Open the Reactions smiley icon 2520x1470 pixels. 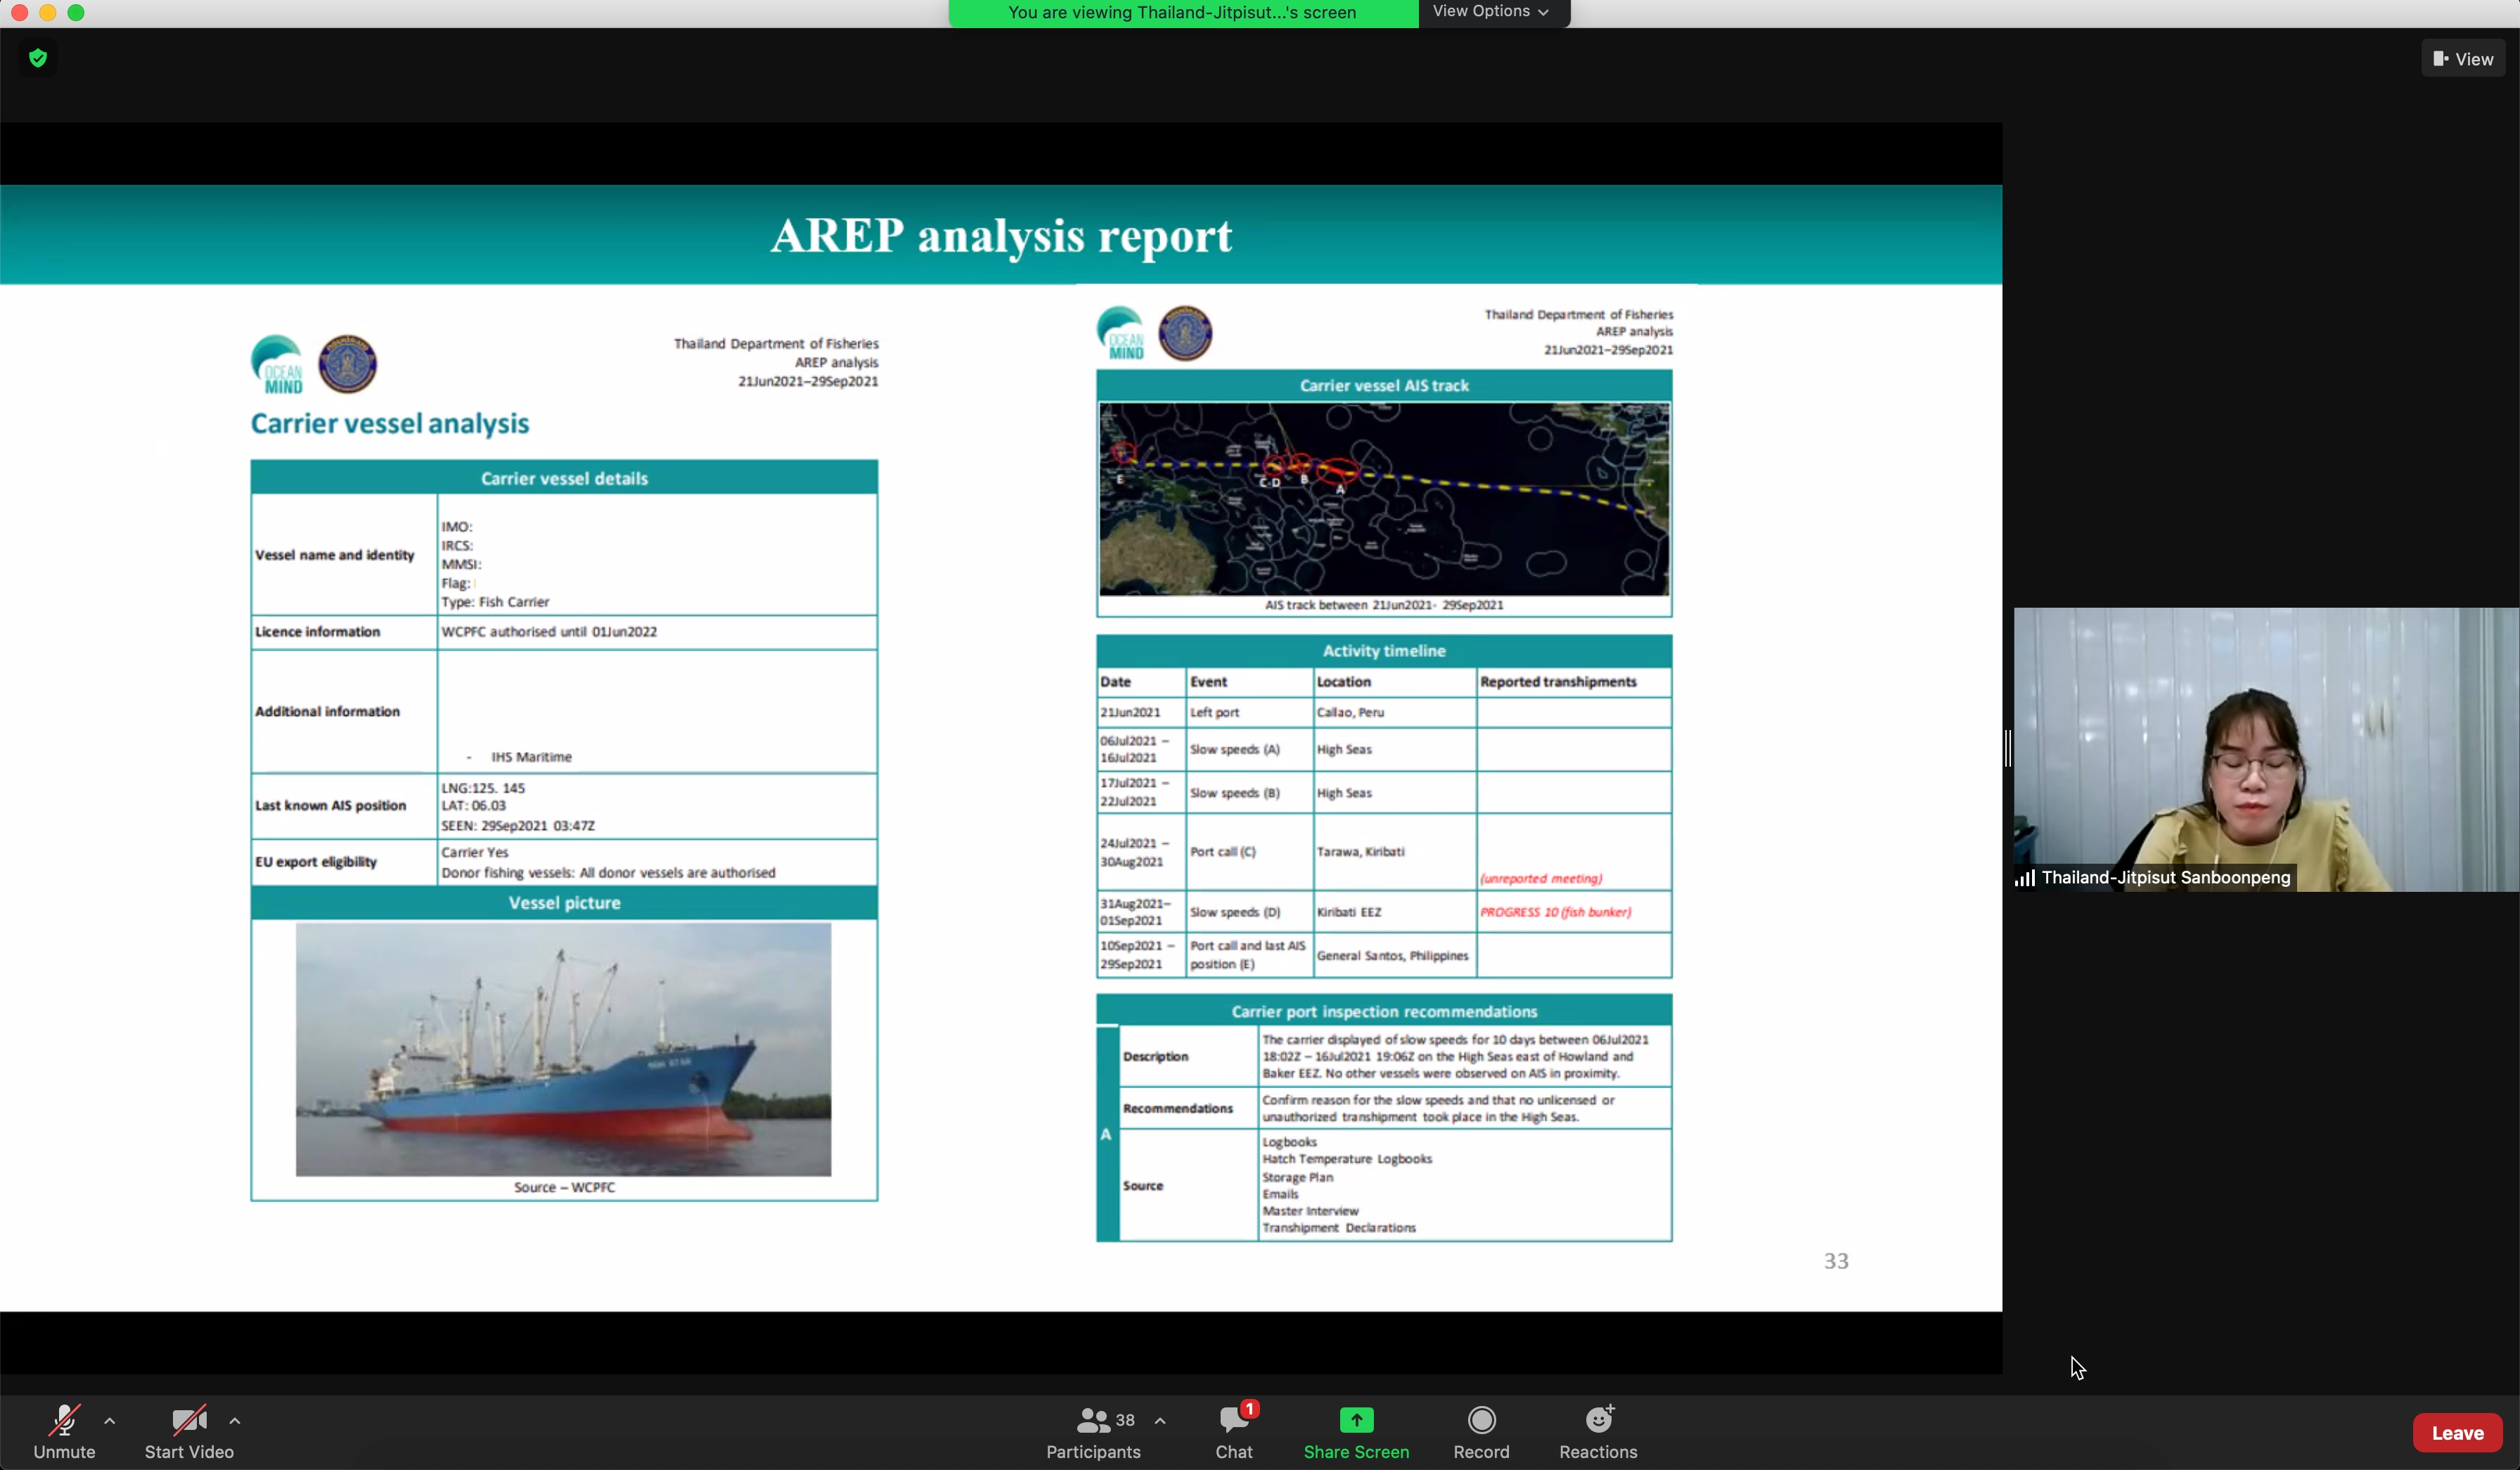pyautogui.click(x=1598, y=1420)
